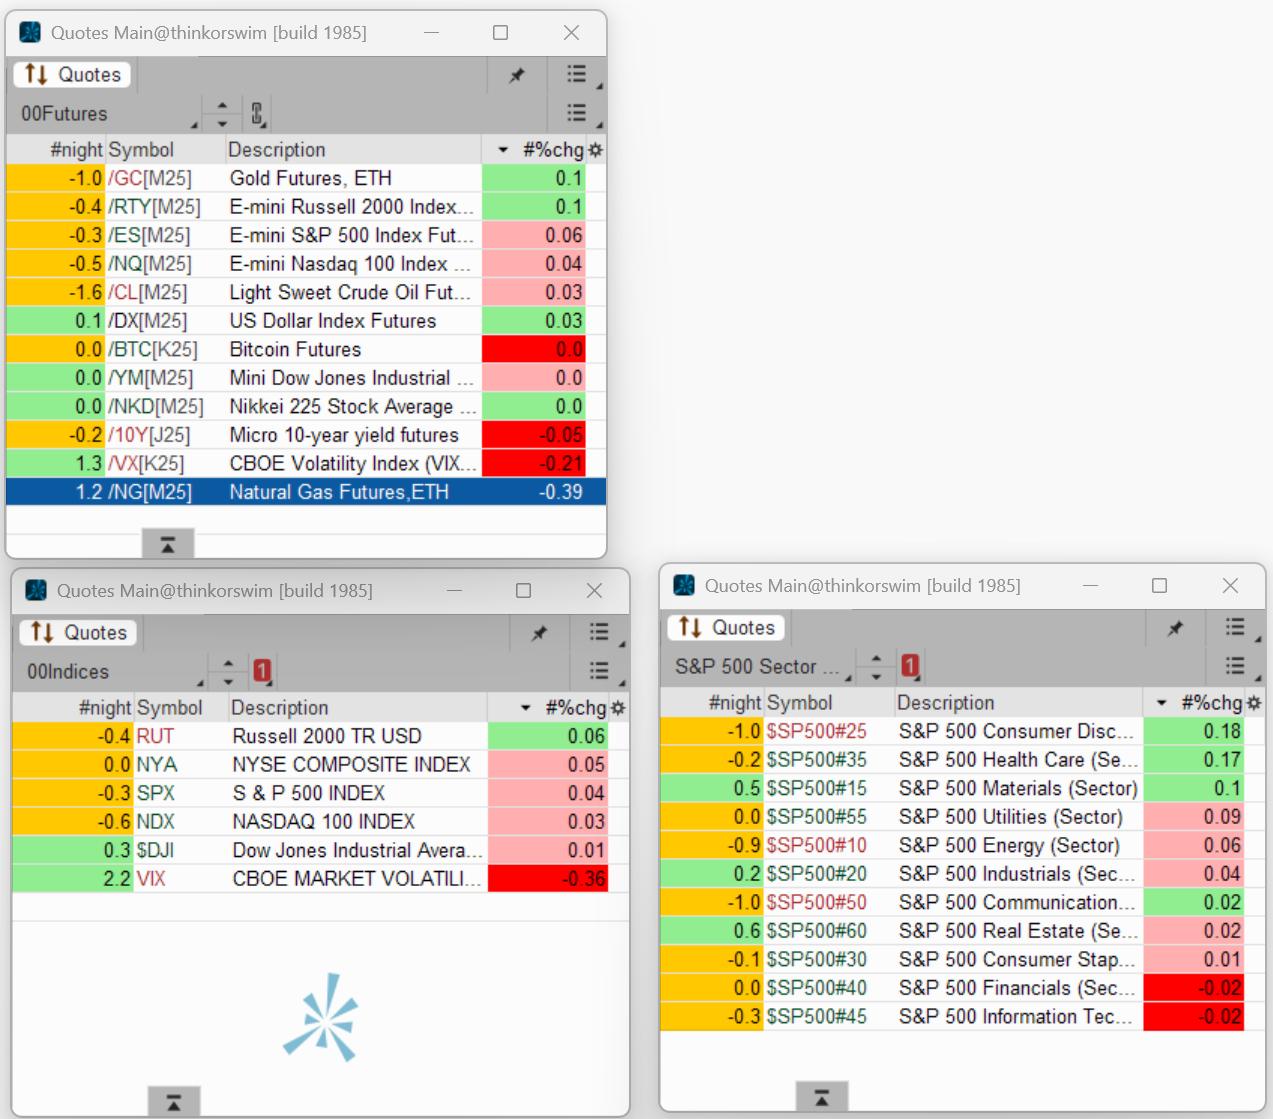Collapse S&P 500 Sector window with bottom arrow
Viewport: 1273px width, 1119px height.
click(x=822, y=1098)
